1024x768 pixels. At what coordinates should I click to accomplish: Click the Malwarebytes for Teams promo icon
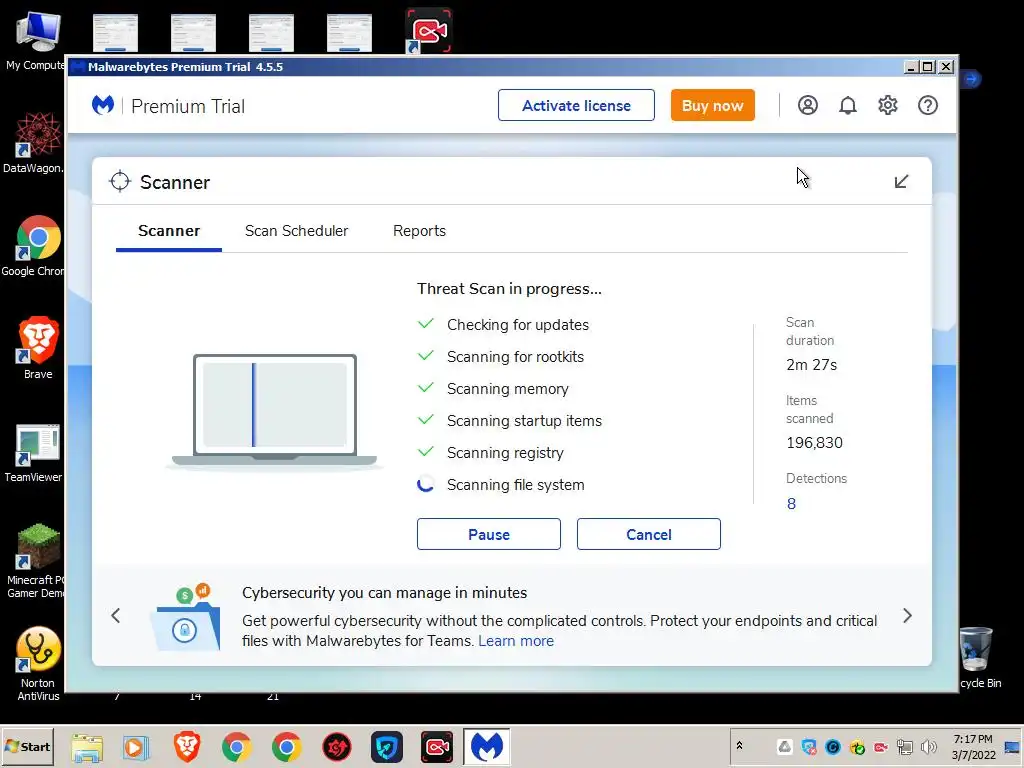point(185,617)
